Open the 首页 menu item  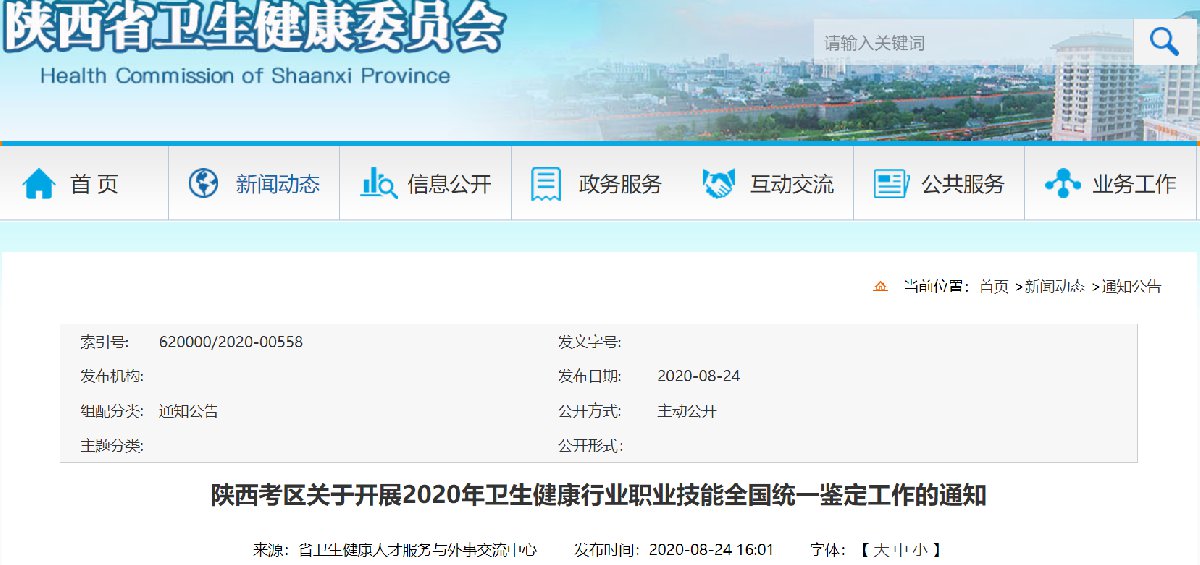(x=94, y=184)
